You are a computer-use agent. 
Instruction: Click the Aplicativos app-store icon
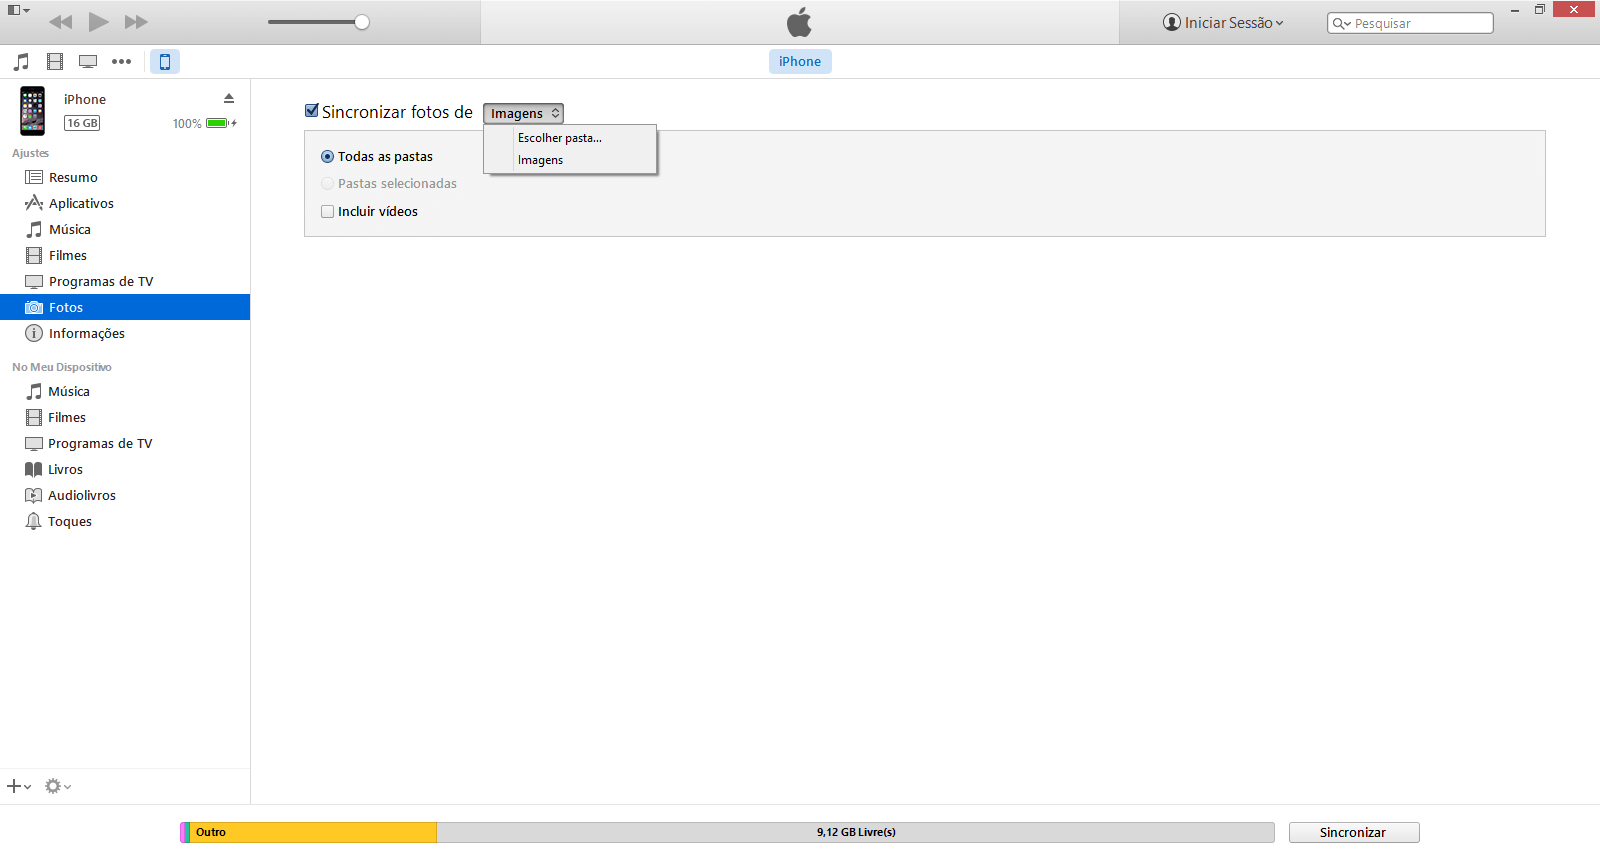pos(34,203)
